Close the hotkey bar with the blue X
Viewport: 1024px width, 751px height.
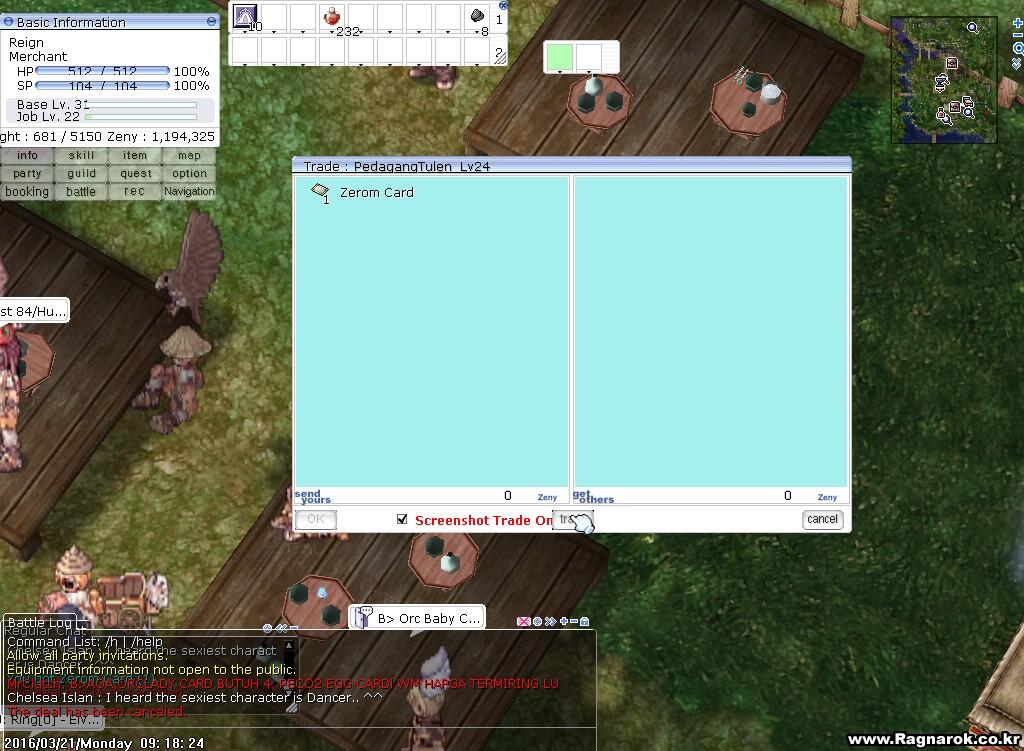[503, 5]
